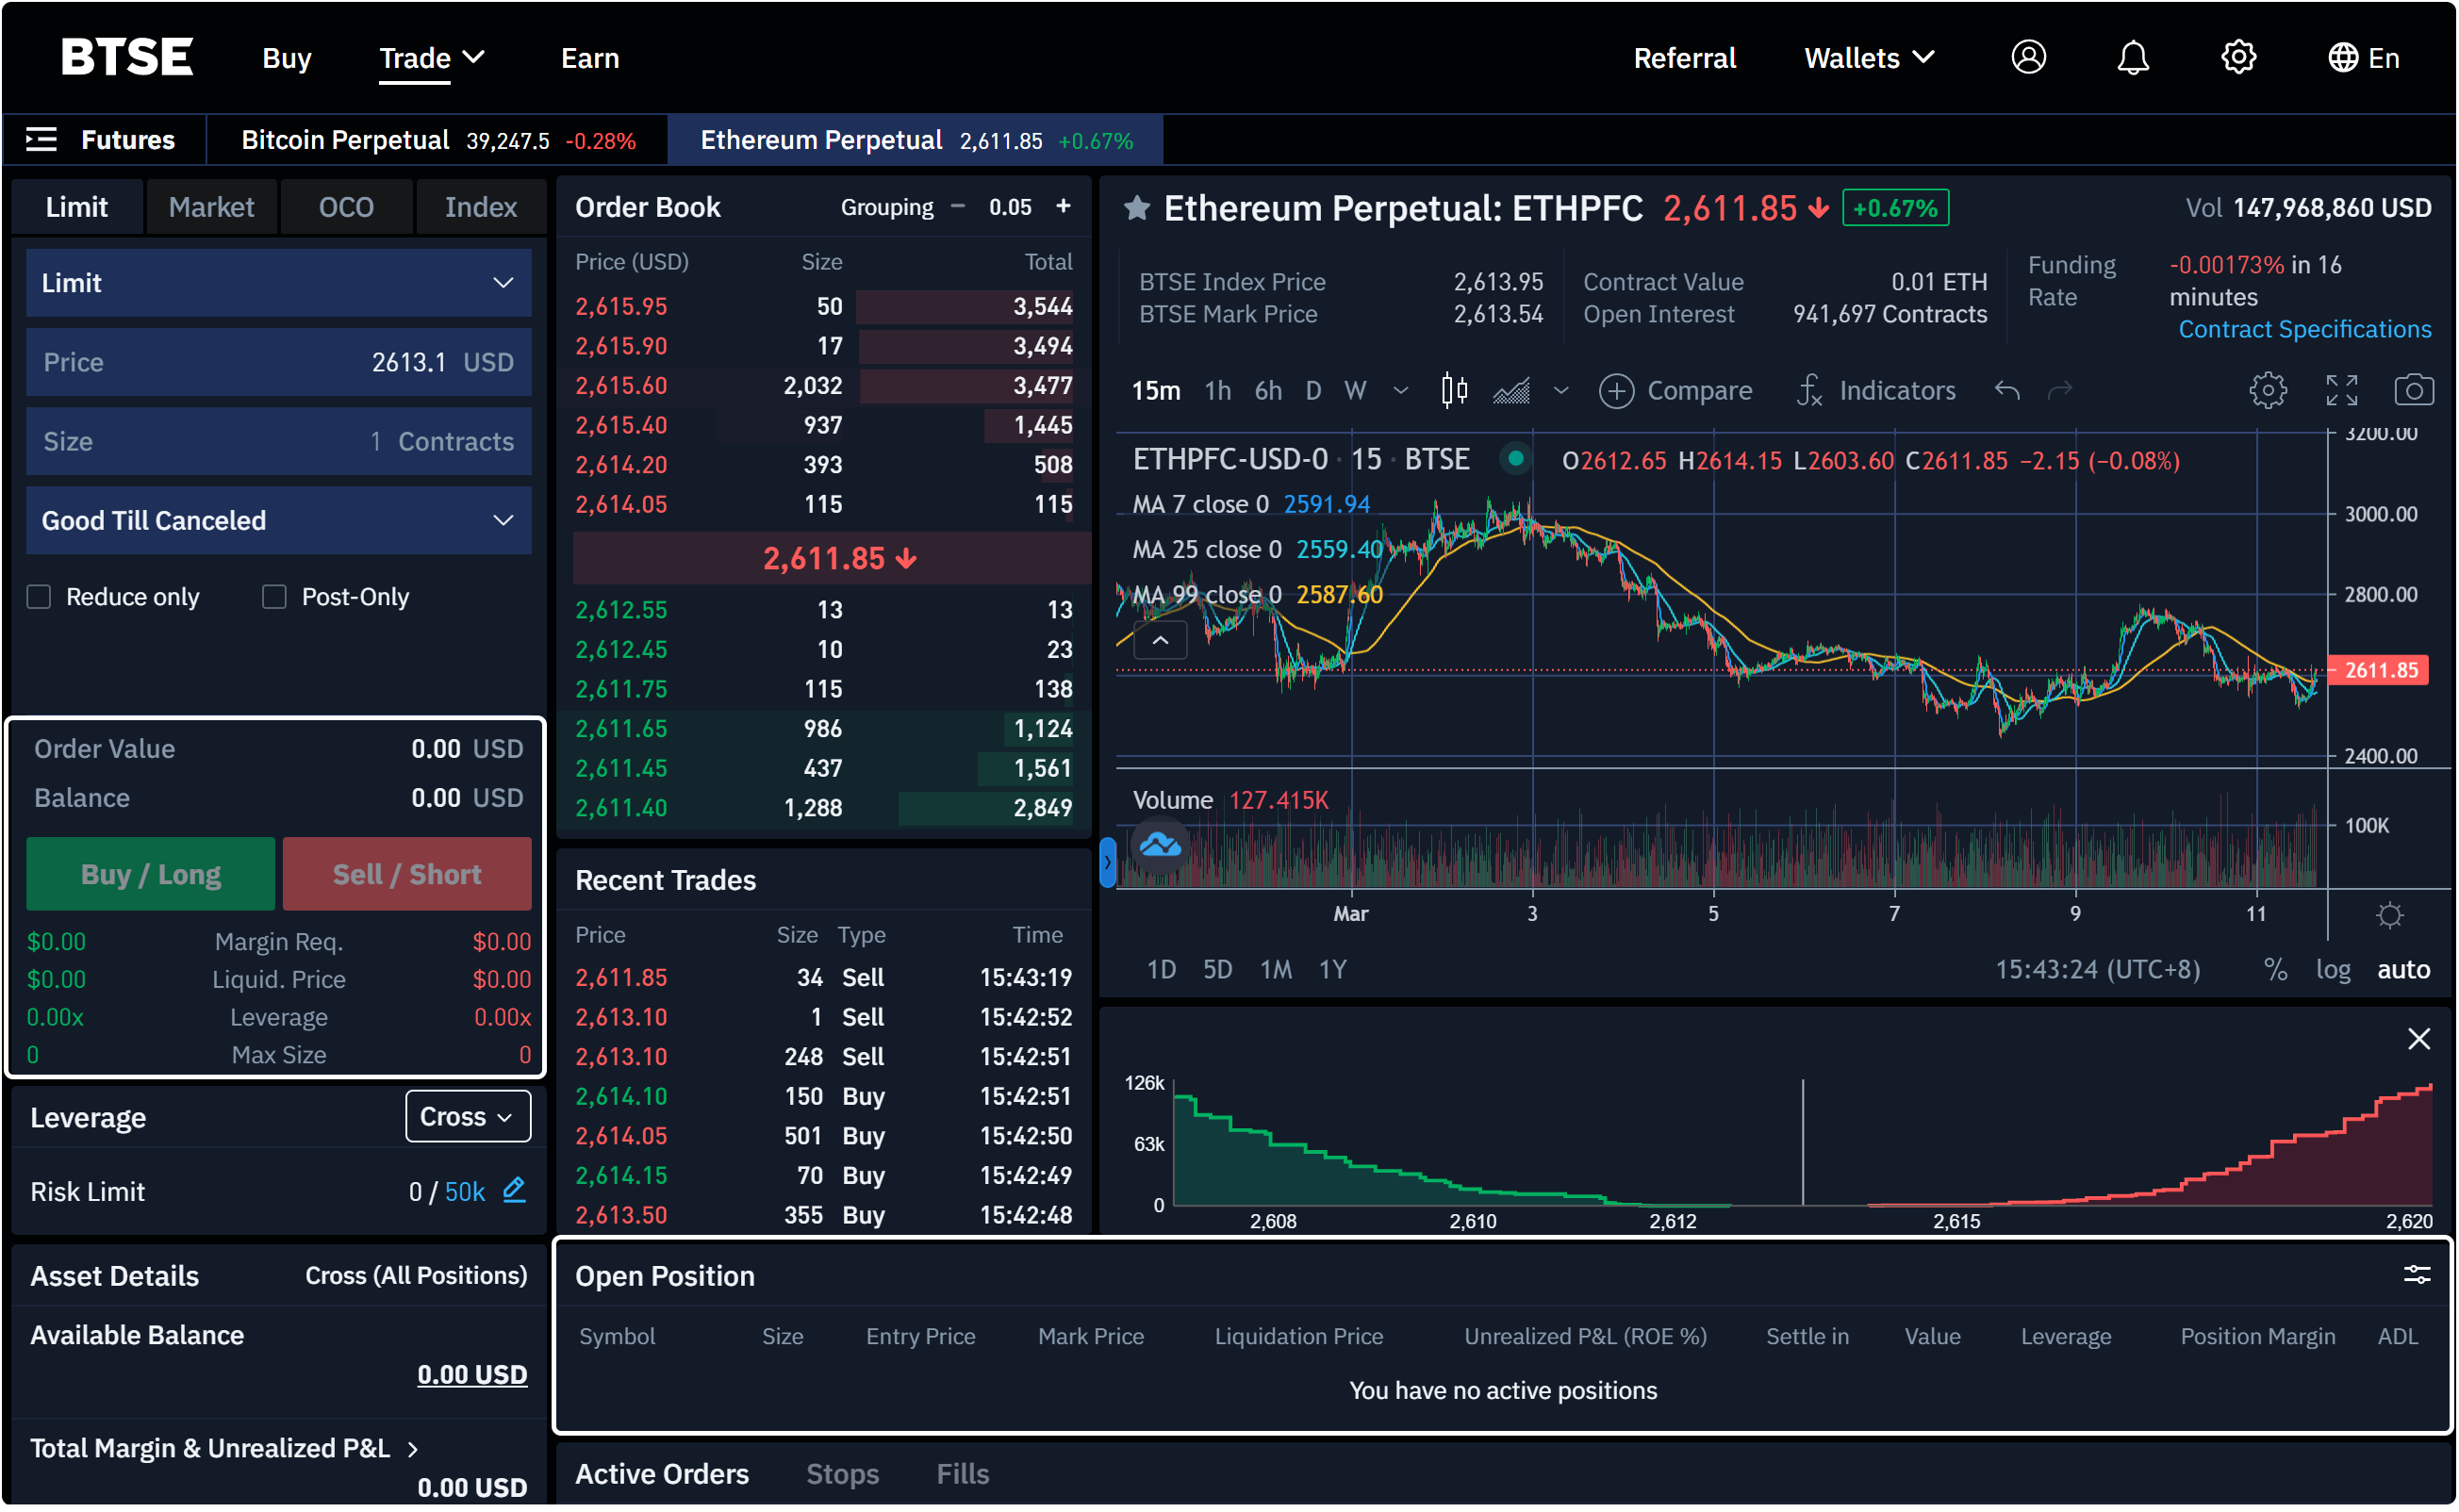This screenshot has height=1512, width=2459.
Task: Undo last chart action
Action: click(x=2008, y=391)
